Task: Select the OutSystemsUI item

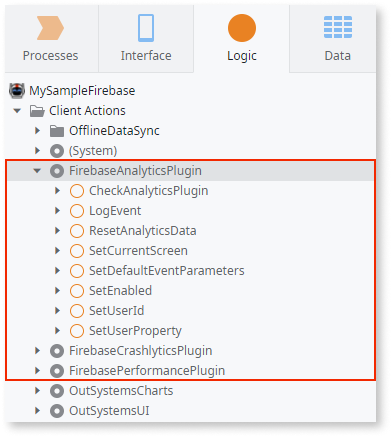Action: click(x=109, y=411)
